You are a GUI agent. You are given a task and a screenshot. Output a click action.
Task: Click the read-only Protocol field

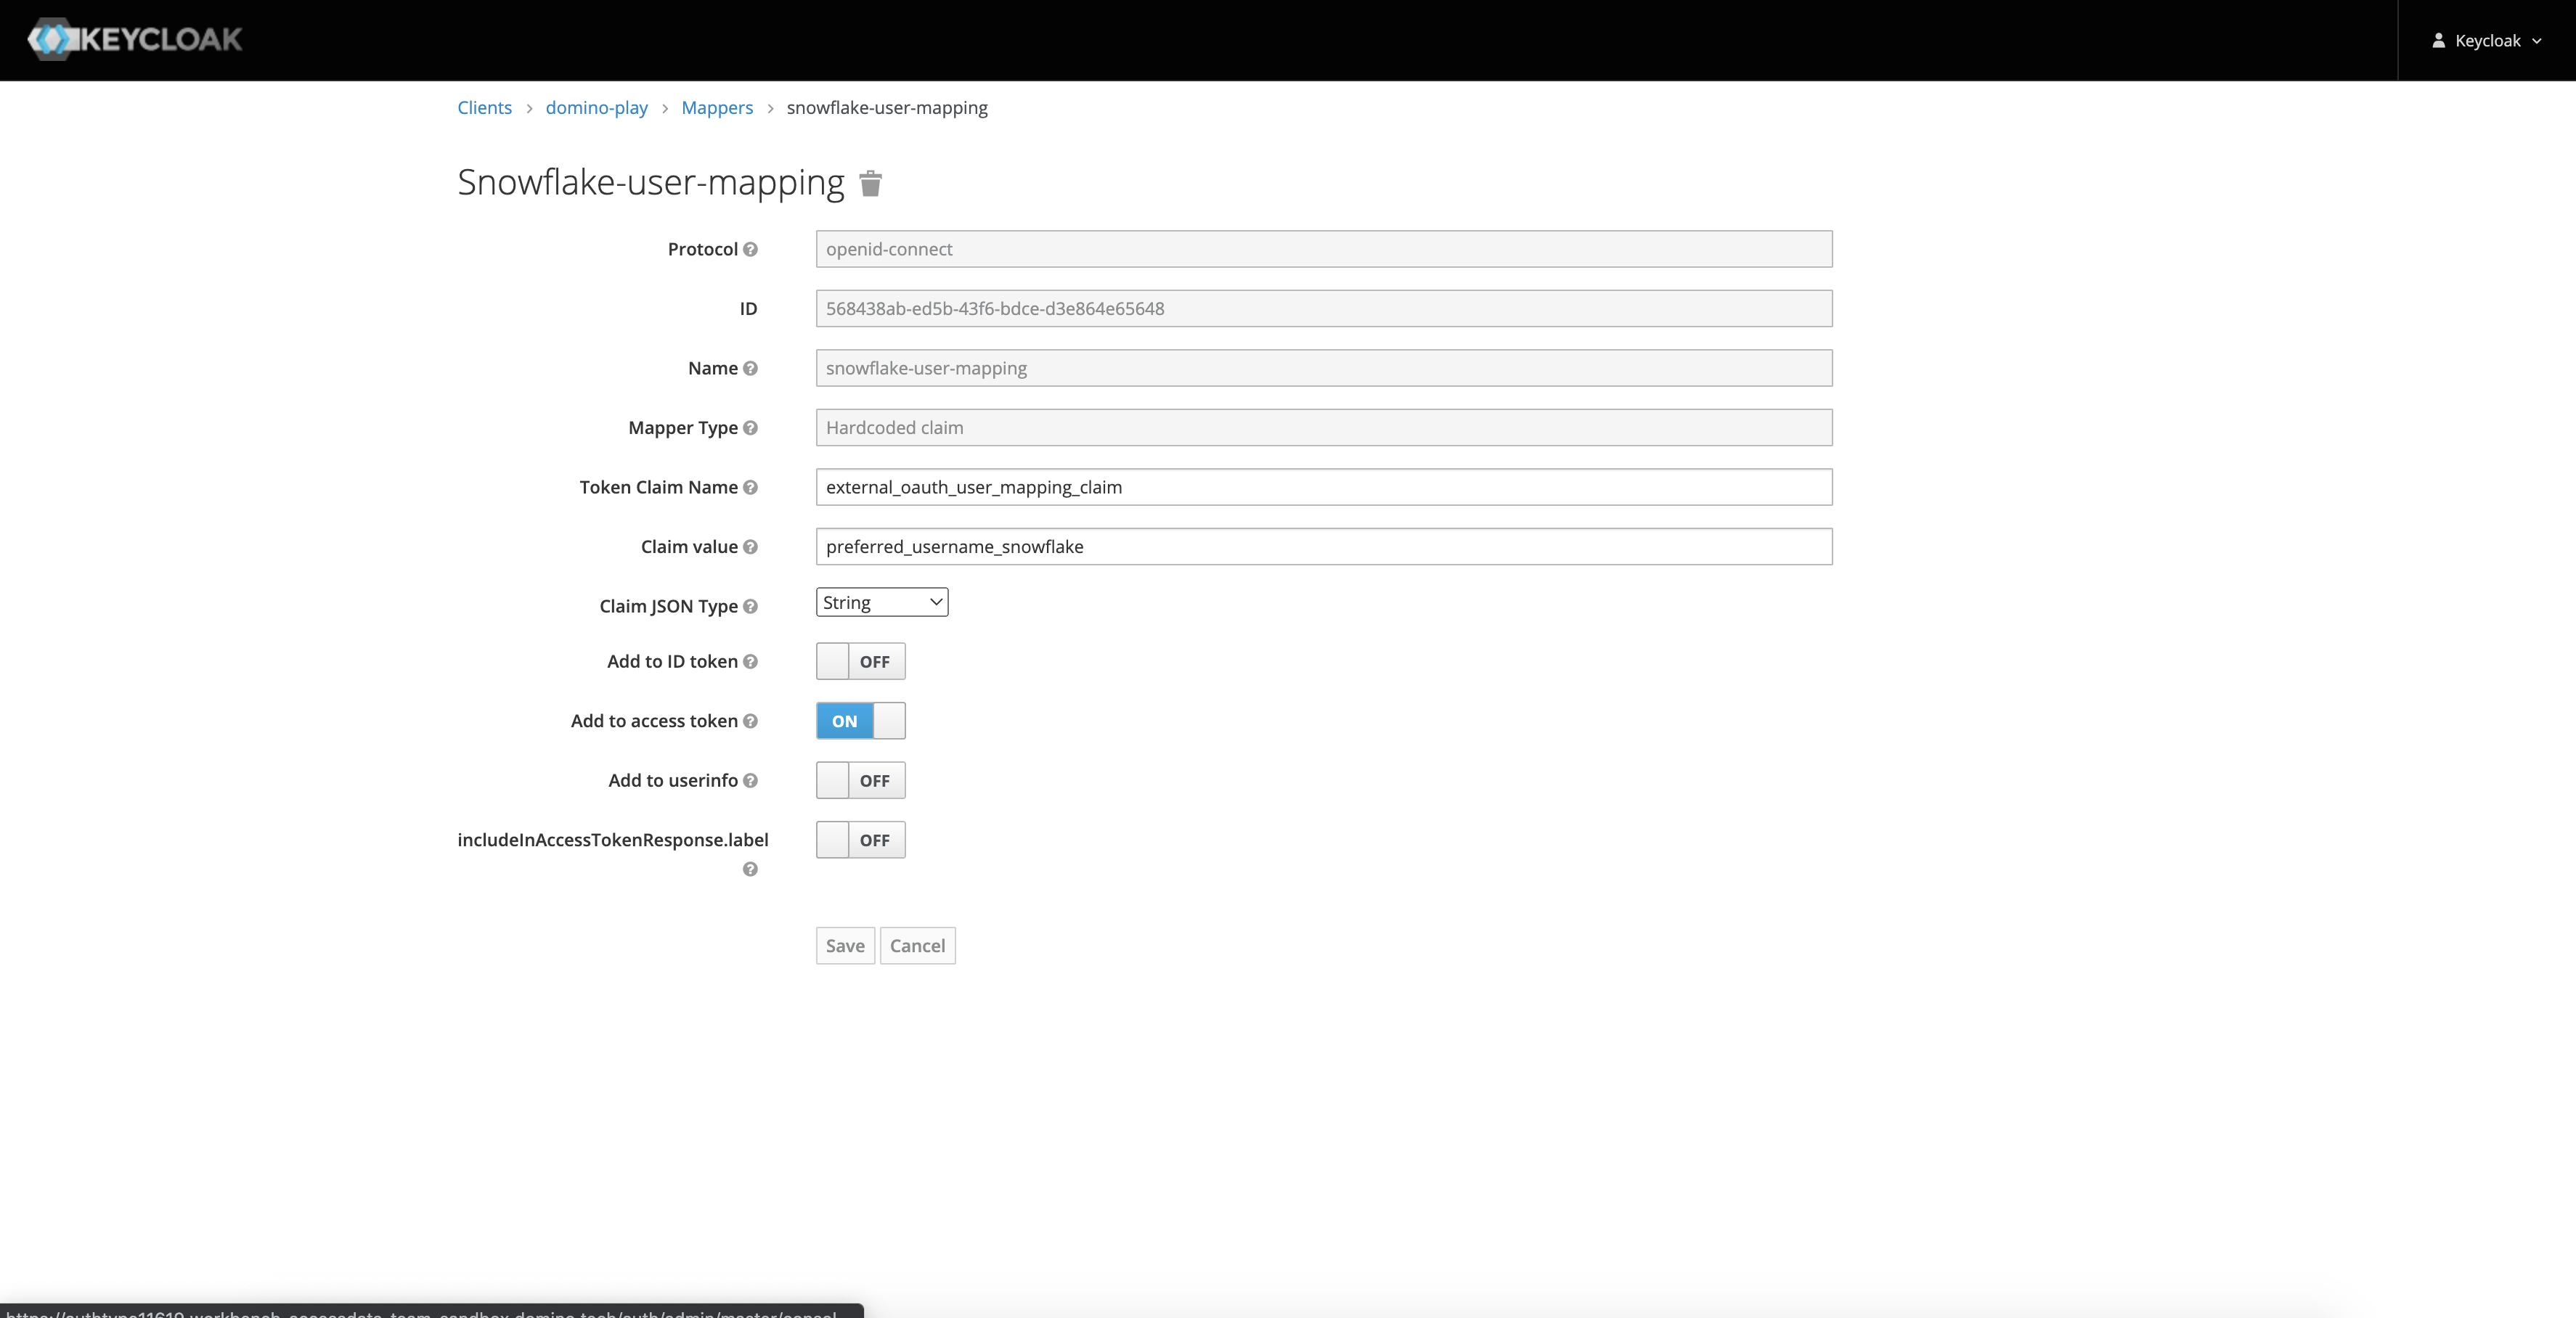(1324, 249)
